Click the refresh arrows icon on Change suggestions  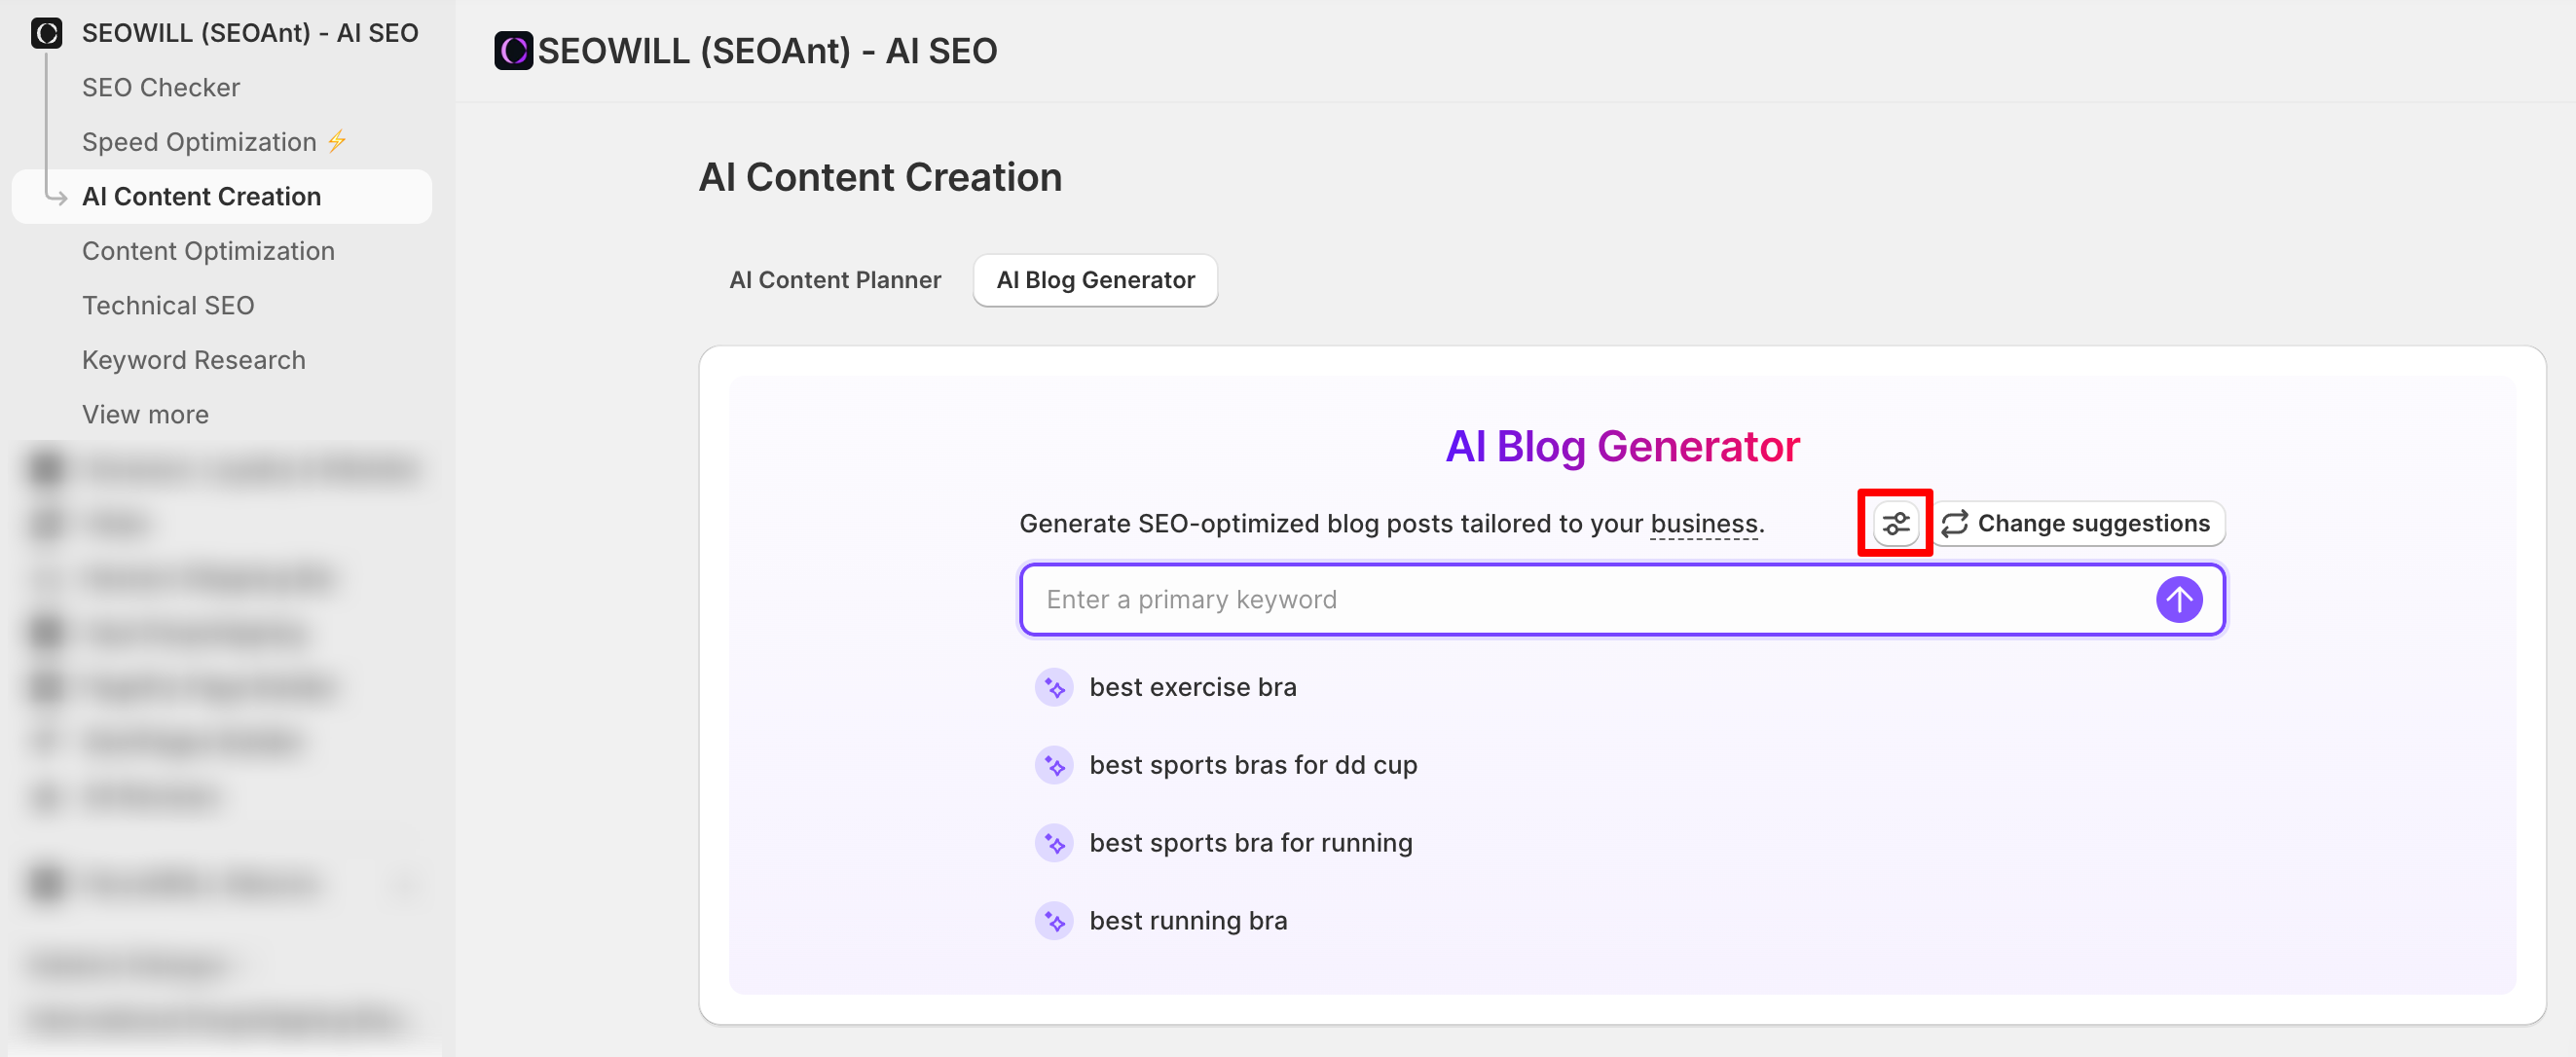click(1954, 523)
